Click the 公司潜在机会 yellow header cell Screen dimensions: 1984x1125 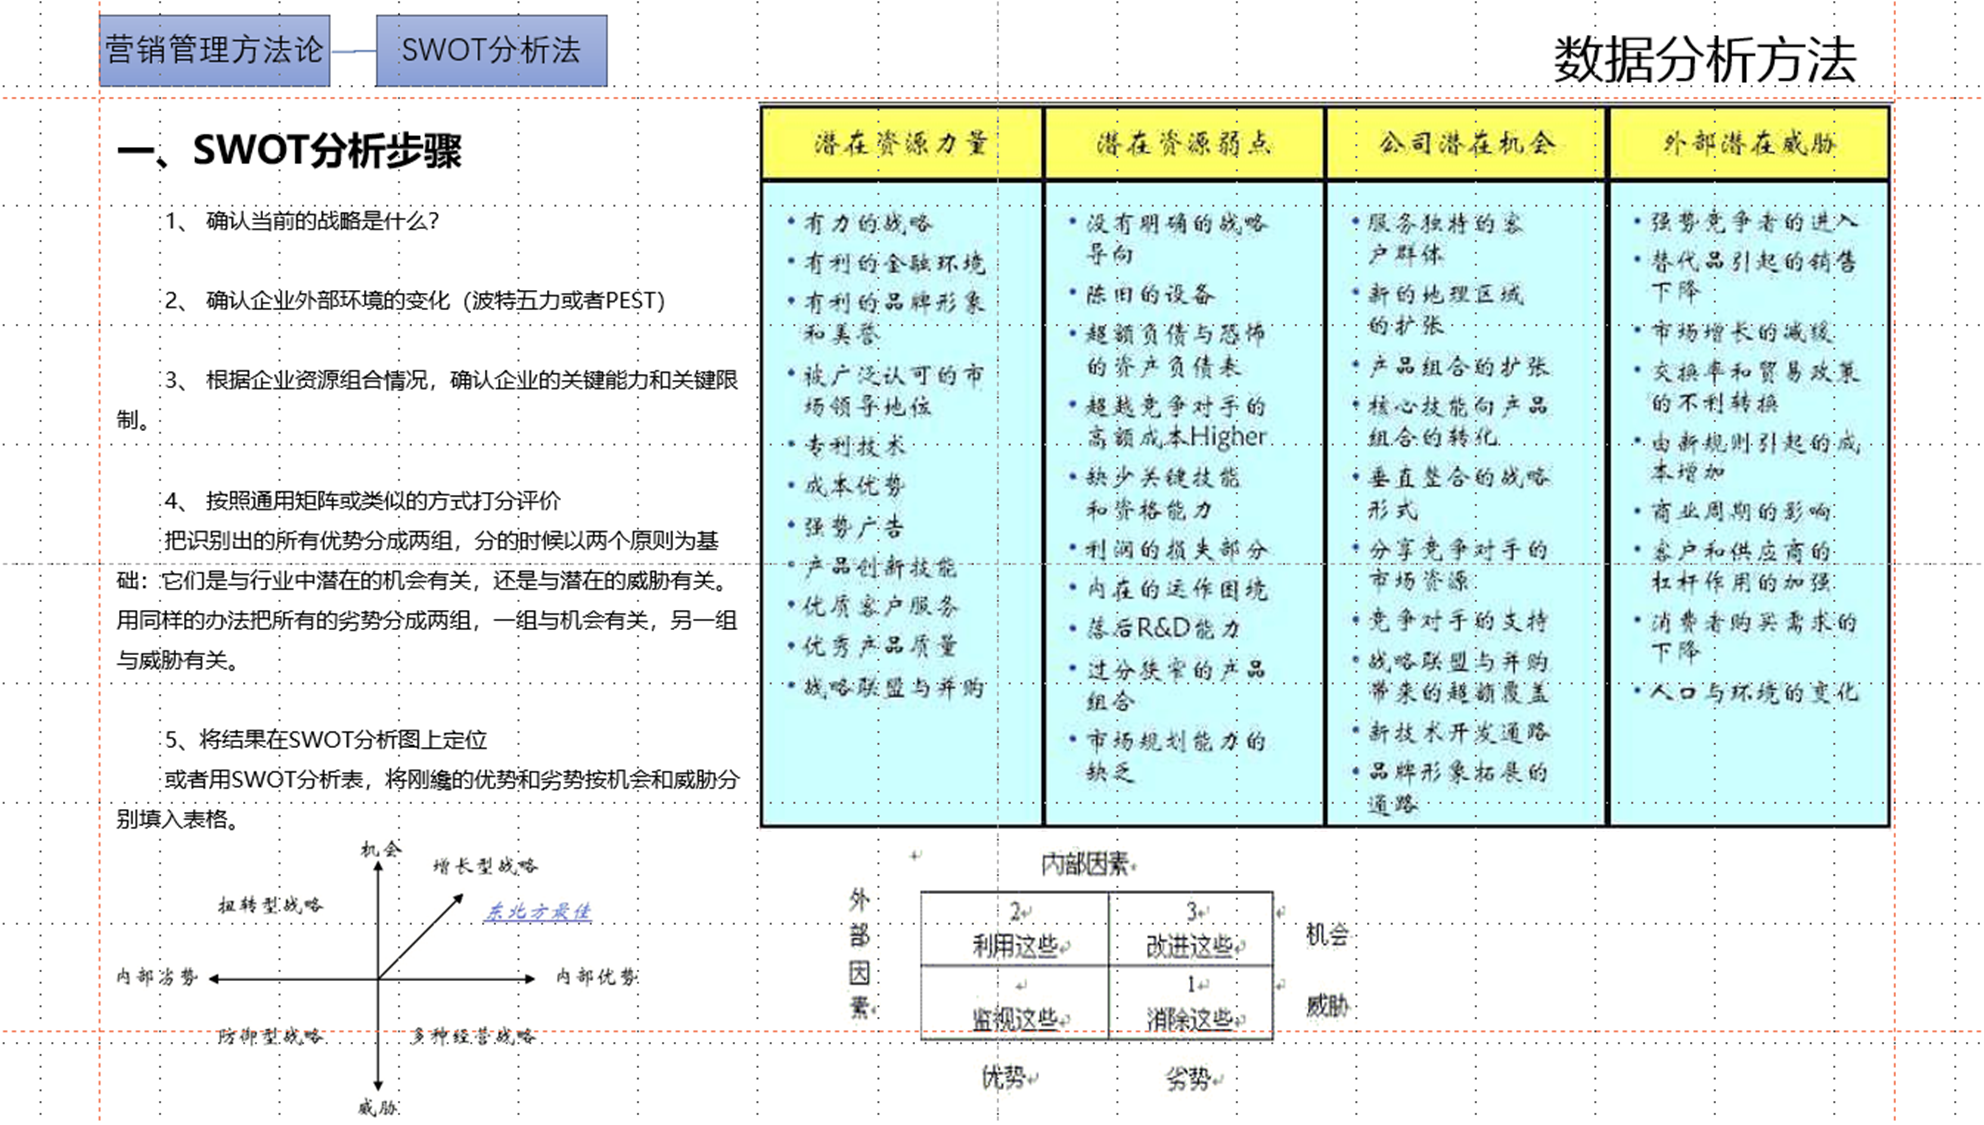(x=1466, y=144)
